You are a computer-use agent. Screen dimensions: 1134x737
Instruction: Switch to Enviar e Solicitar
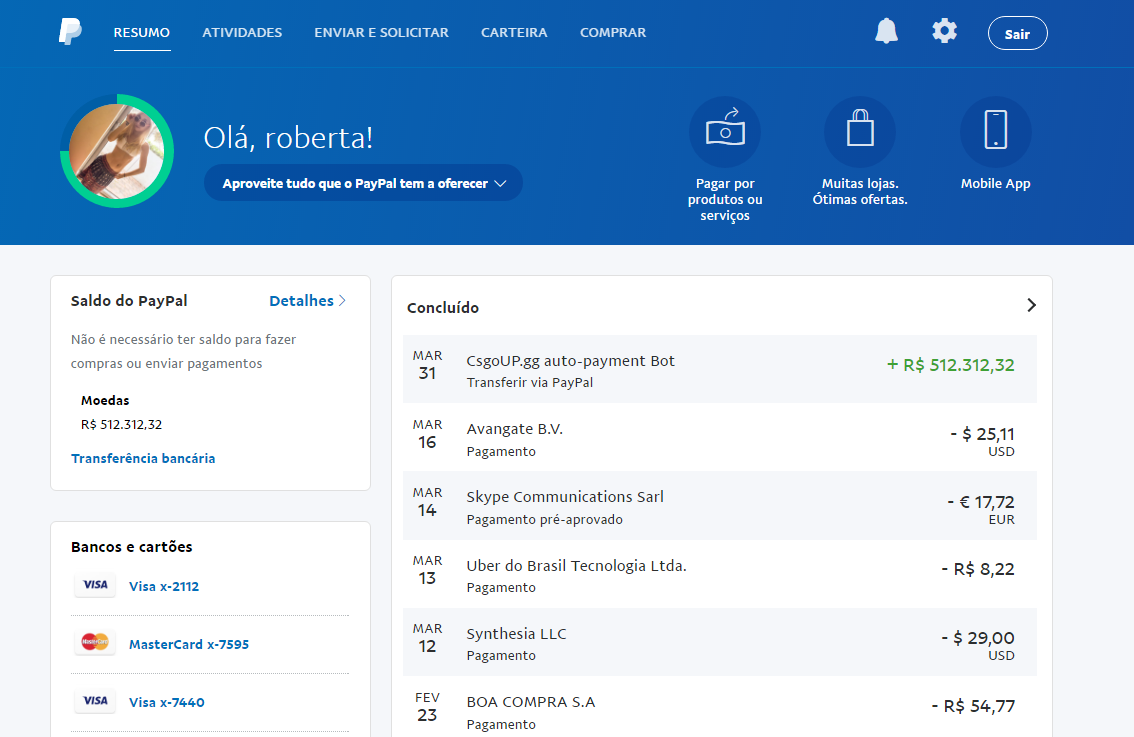381,33
